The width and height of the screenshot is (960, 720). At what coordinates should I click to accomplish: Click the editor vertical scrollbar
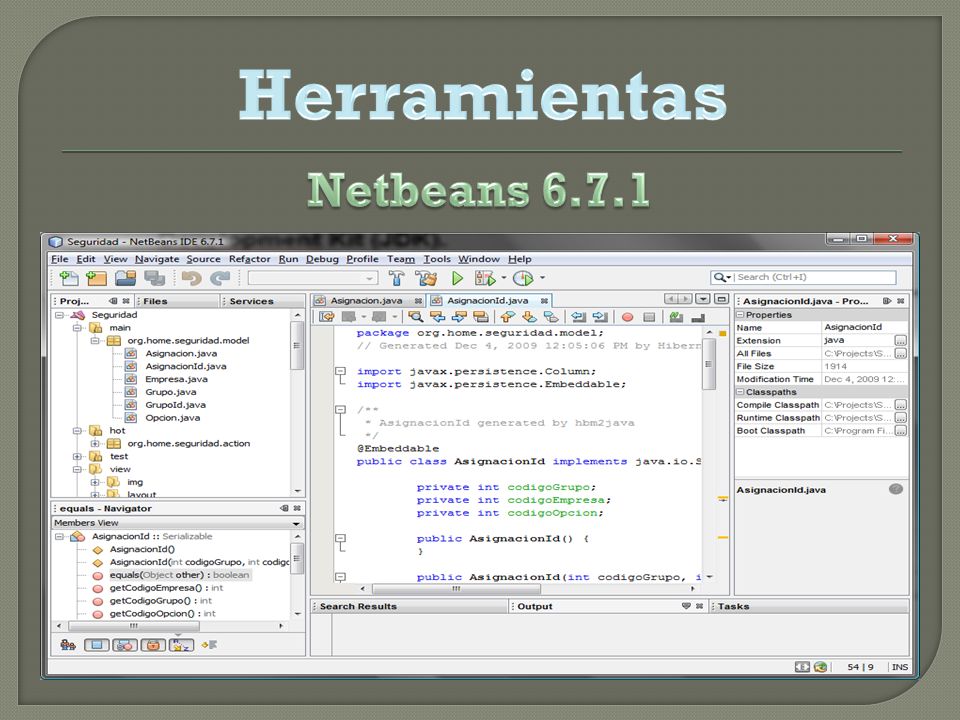pos(708,364)
